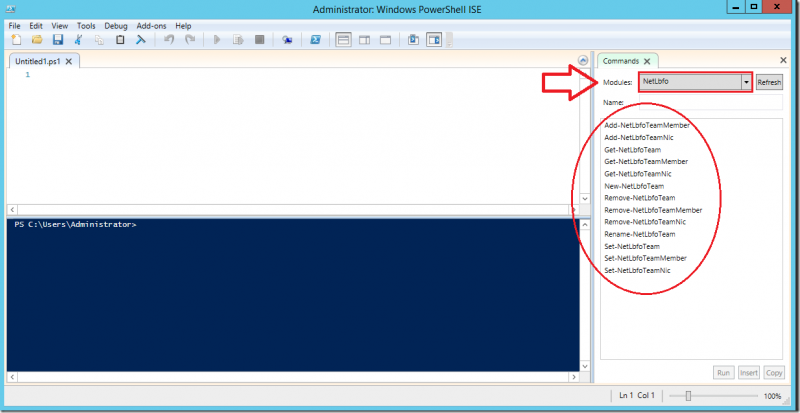Toggle the Show Script Pane Right layout
Viewport: 800px width, 413px height.
coord(364,39)
